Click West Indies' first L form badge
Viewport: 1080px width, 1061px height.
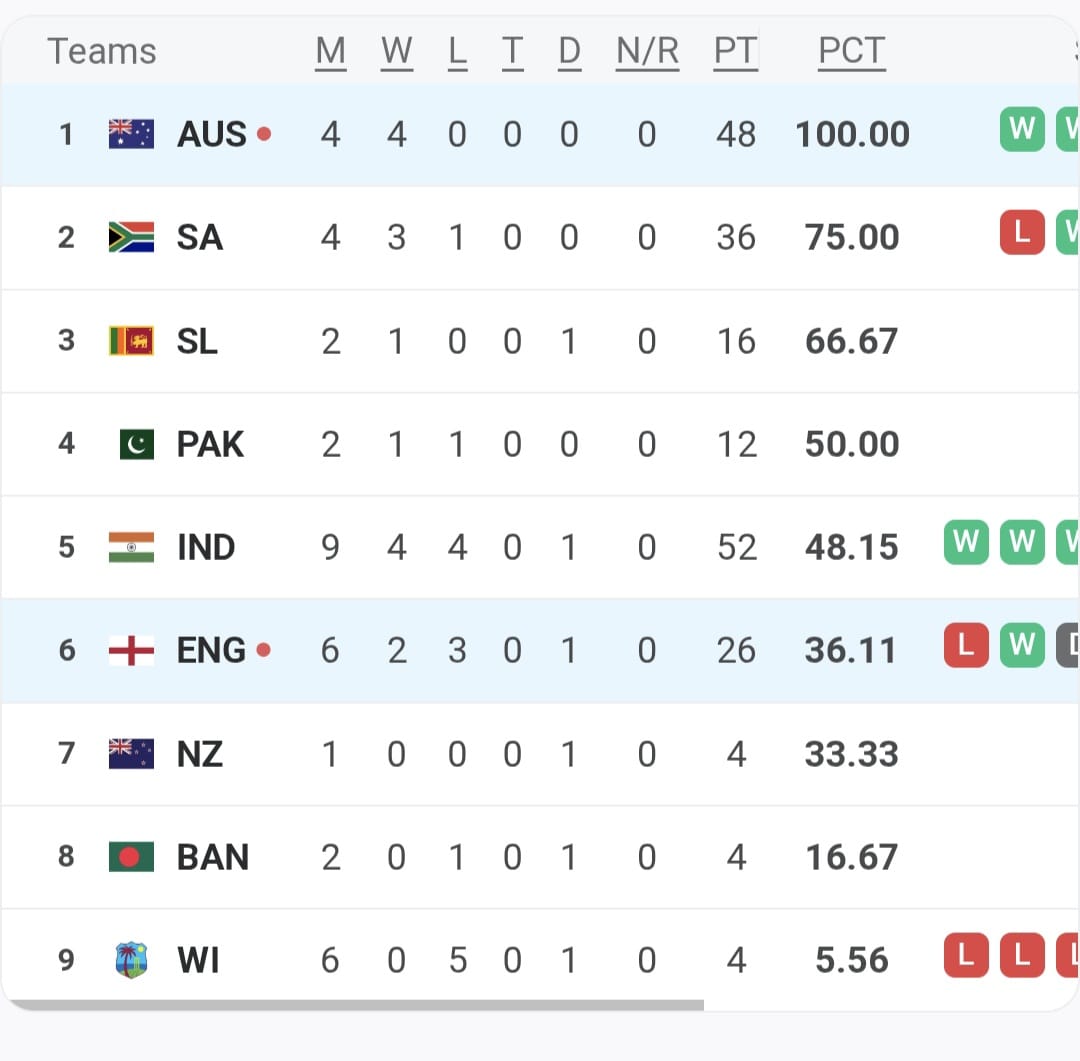click(965, 955)
